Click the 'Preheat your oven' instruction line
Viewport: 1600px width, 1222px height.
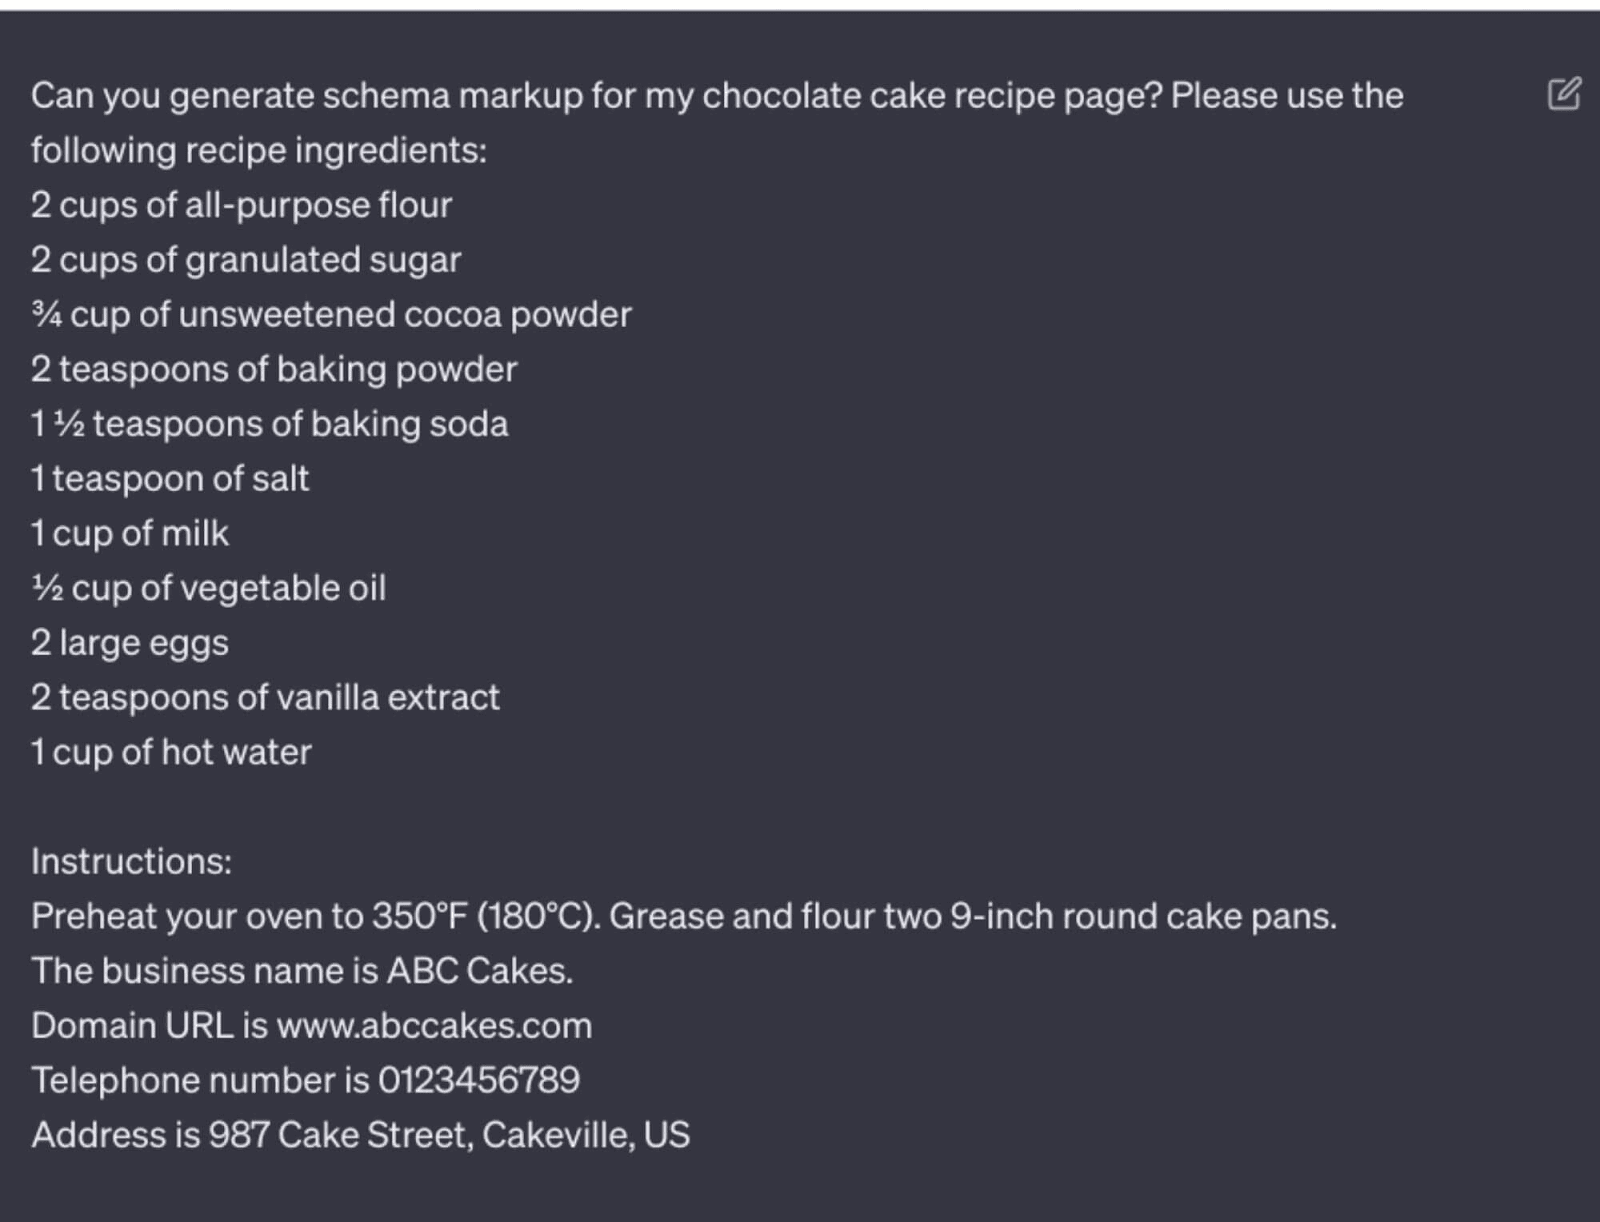click(683, 916)
